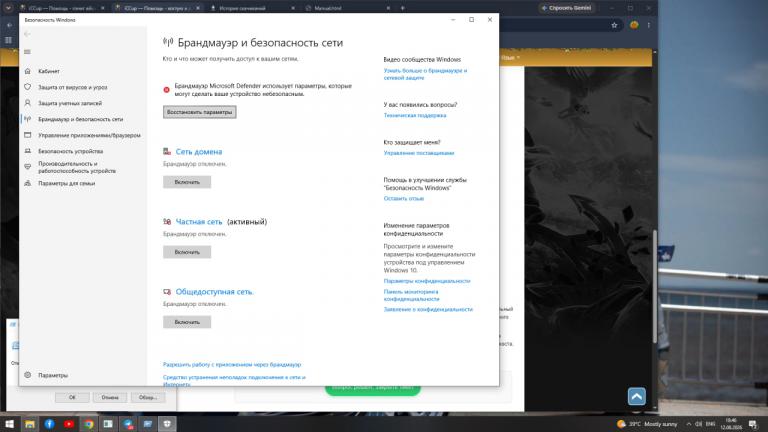The image size is (768, 432).
Task: Open Chrome profile avatar
Action: pos(634,25)
